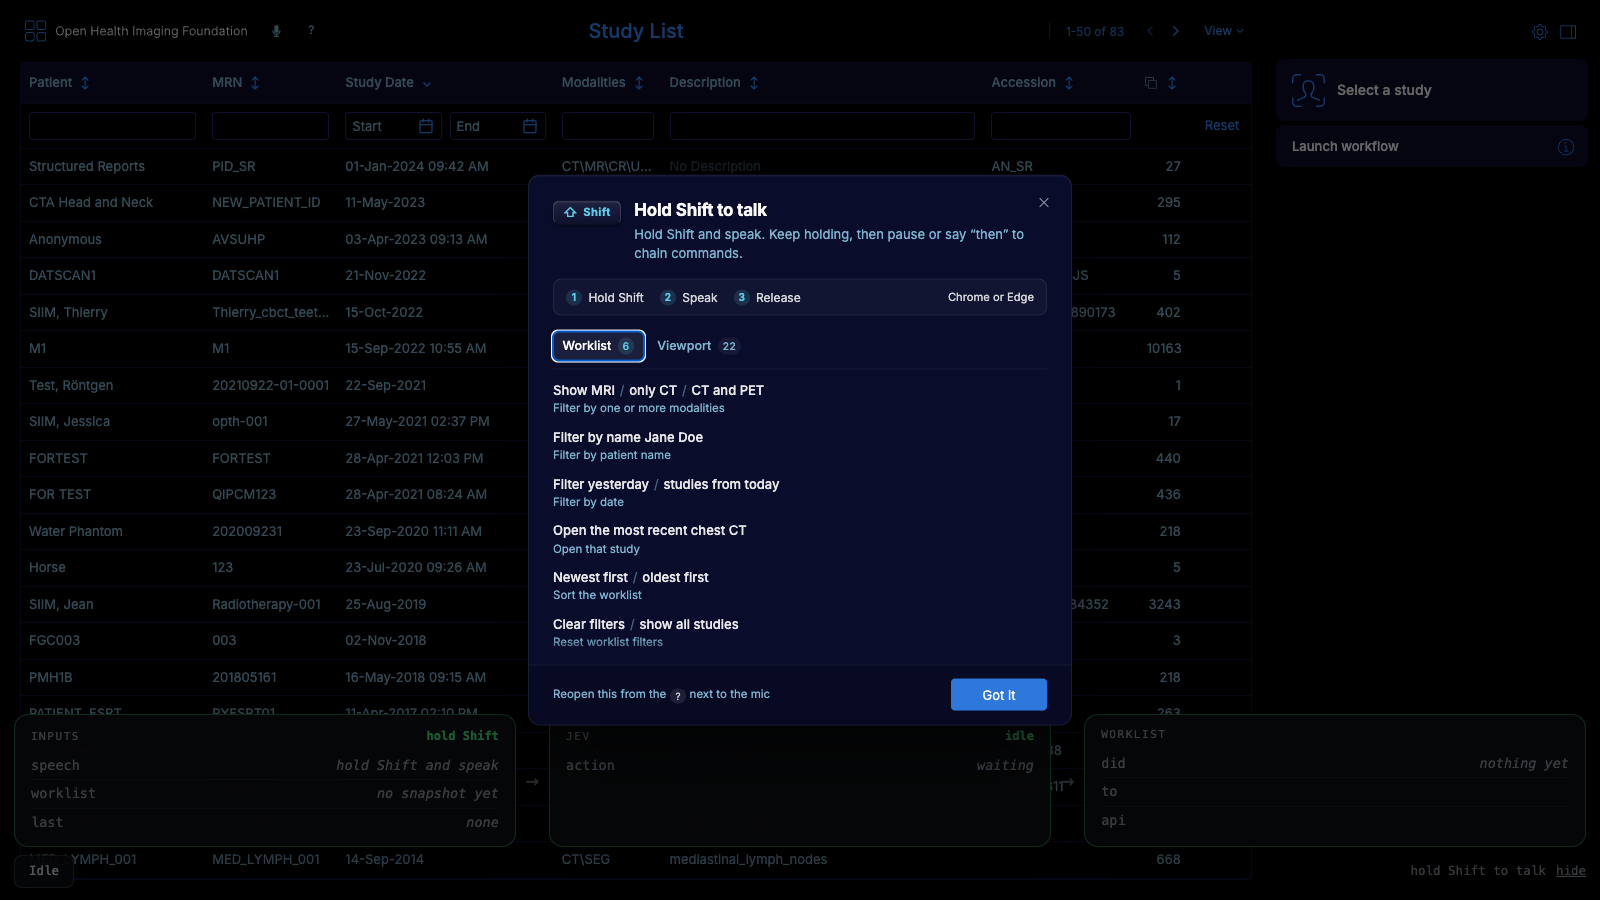Click the instances copy icon in header
Screen dimensions: 1600x900
(1151, 83)
